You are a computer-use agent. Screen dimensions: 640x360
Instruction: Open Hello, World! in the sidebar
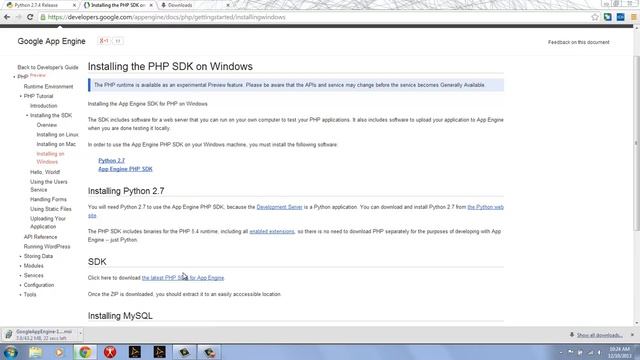pyautogui.click(x=45, y=172)
